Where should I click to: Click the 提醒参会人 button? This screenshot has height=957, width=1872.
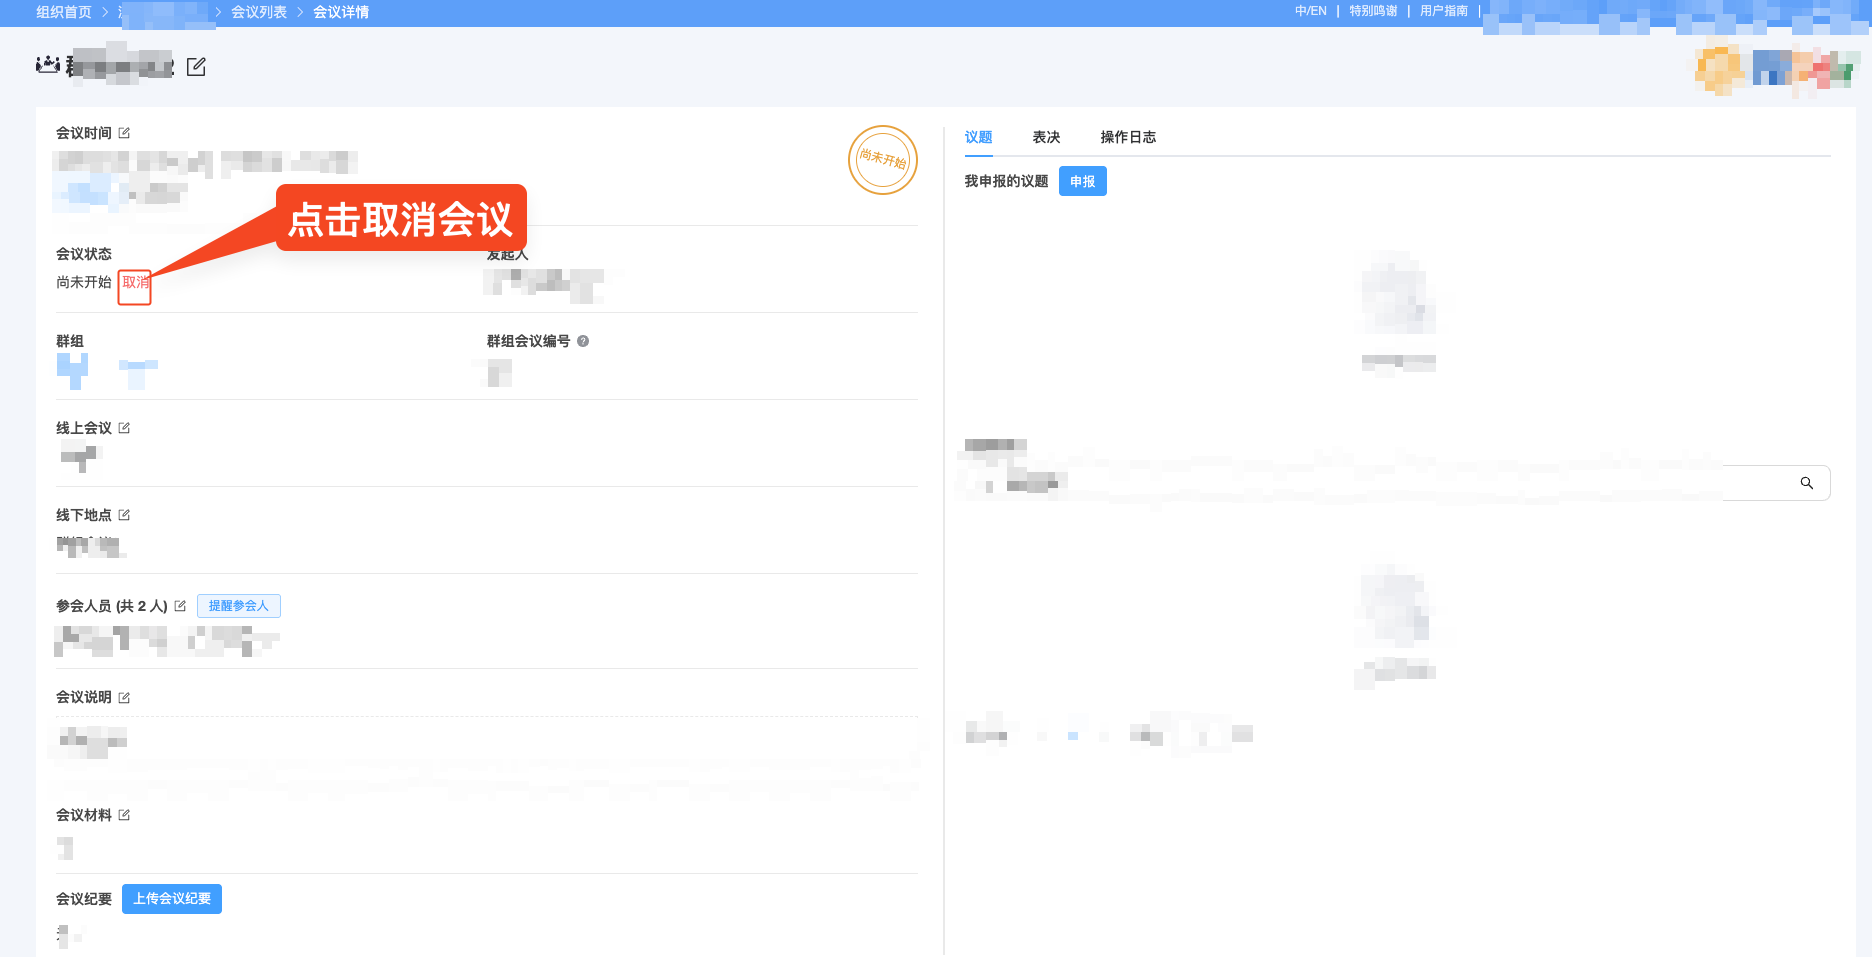238,605
